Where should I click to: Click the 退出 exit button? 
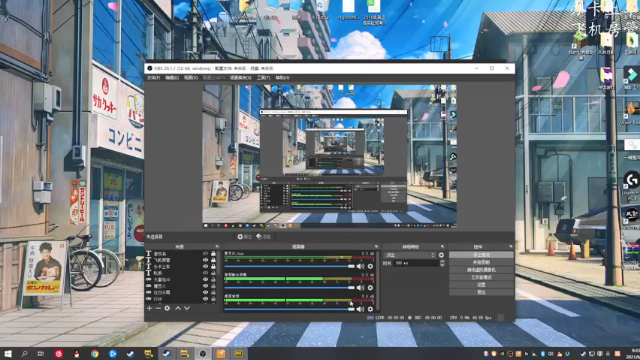click(x=481, y=292)
